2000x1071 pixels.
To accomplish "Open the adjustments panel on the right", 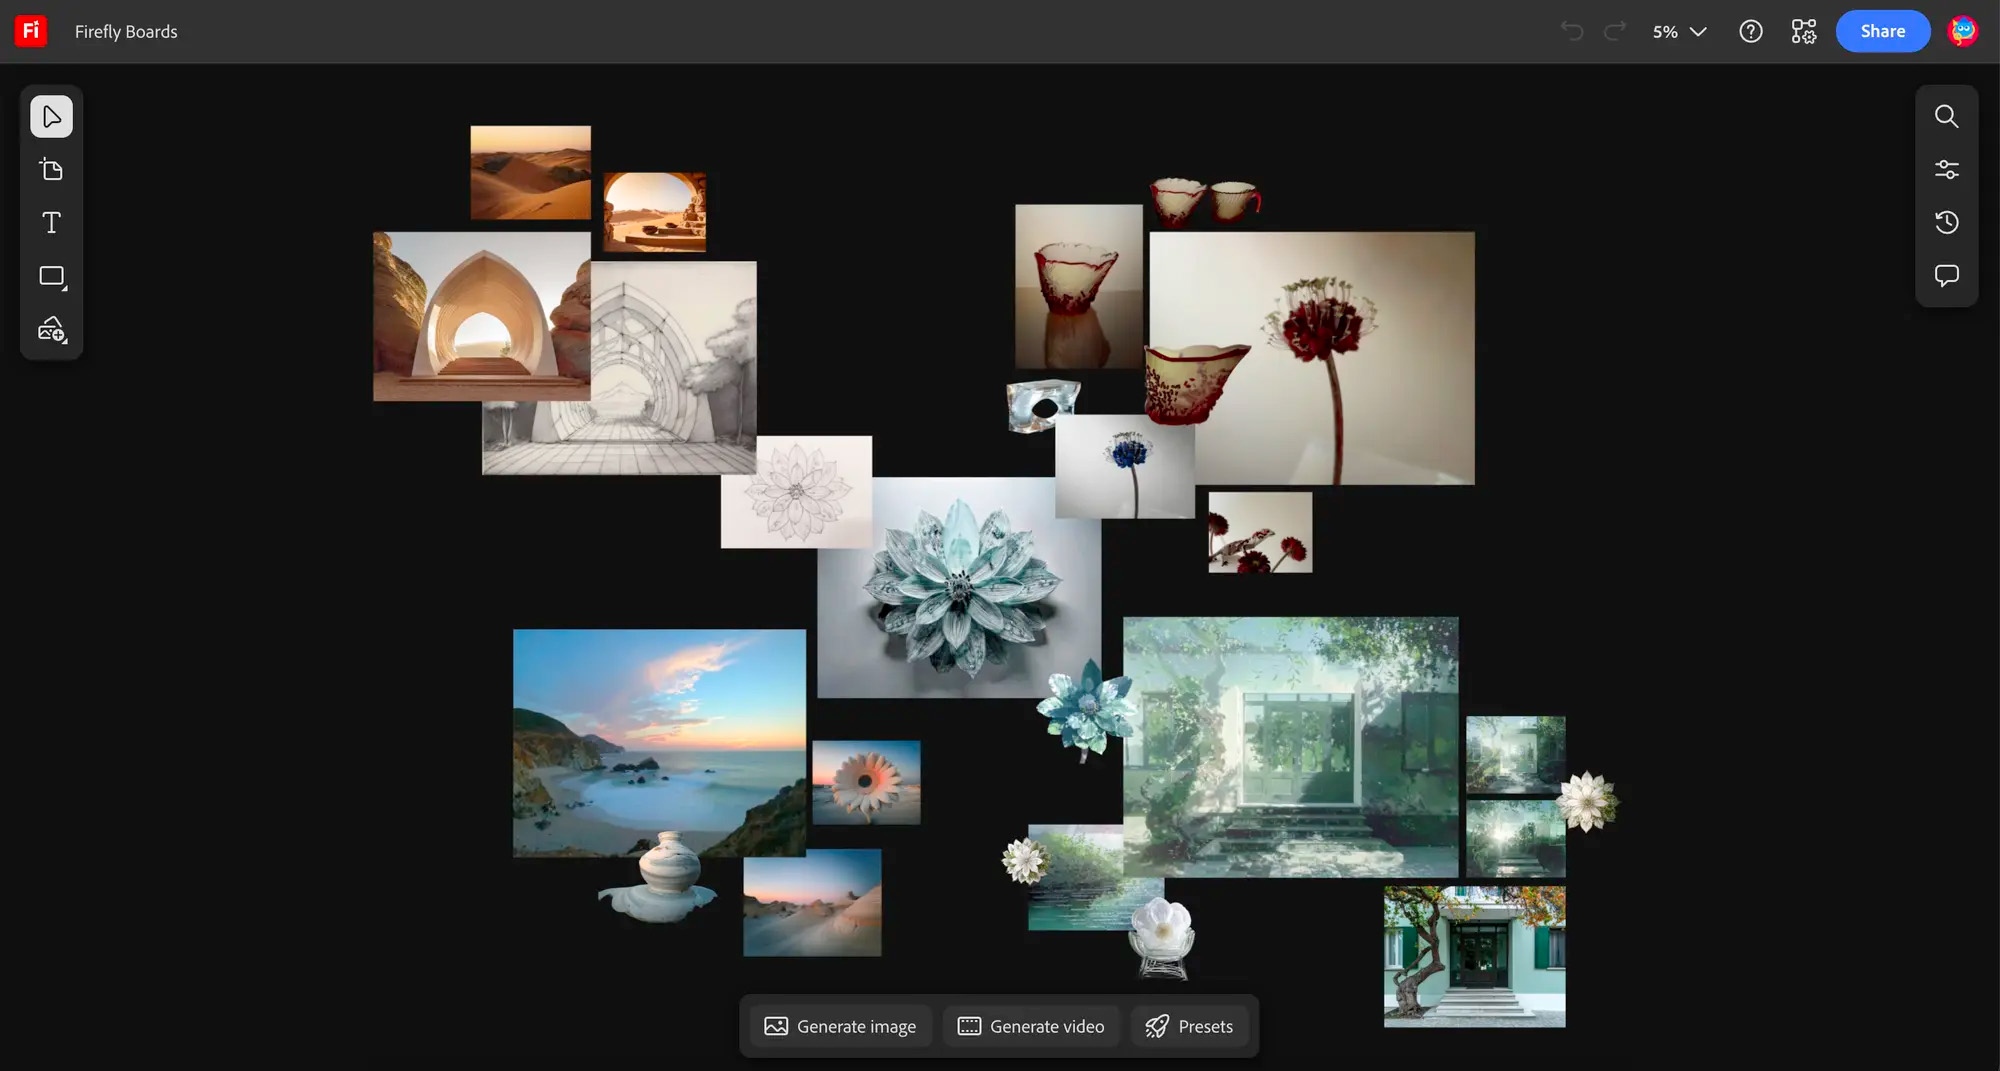I will pos(1947,168).
